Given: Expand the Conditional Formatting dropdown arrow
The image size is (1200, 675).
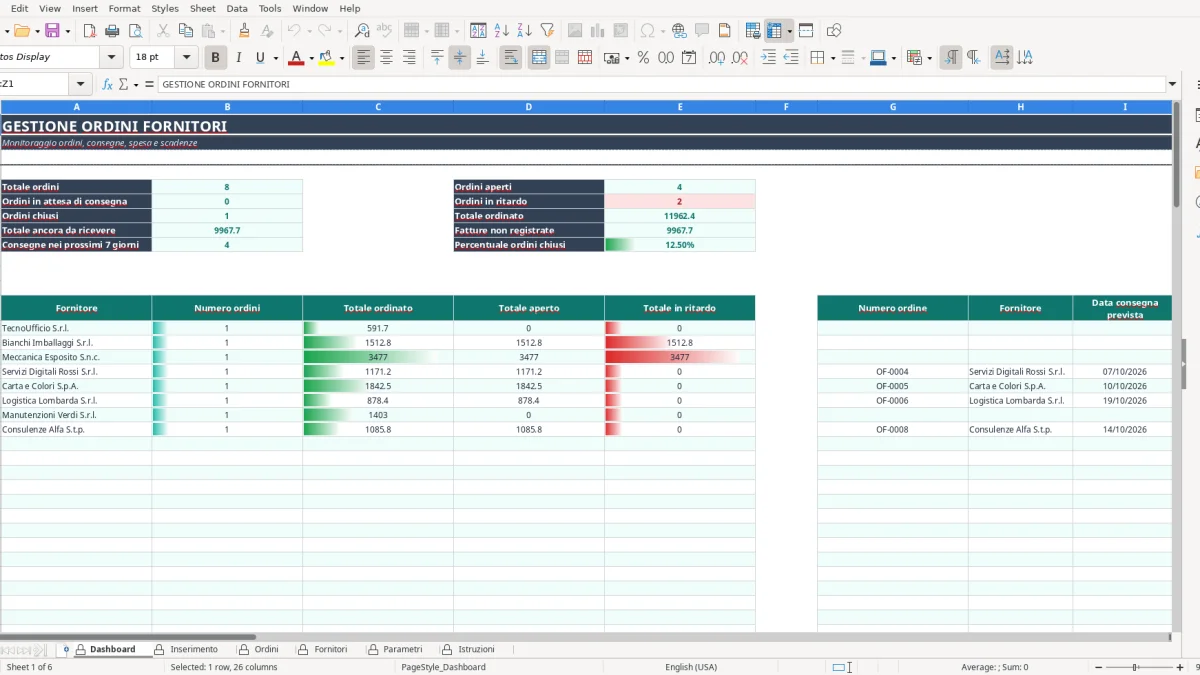Looking at the screenshot, I should coord(929,58).
